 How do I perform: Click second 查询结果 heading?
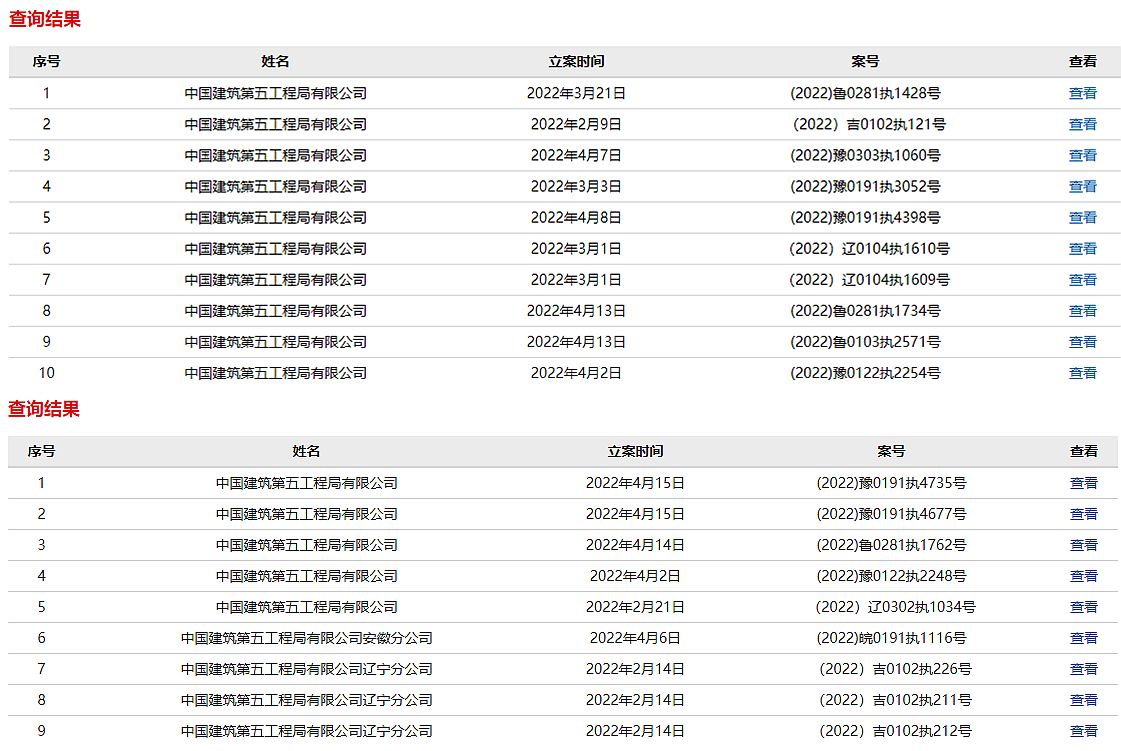pyautogui.click(x=44, y=409)
